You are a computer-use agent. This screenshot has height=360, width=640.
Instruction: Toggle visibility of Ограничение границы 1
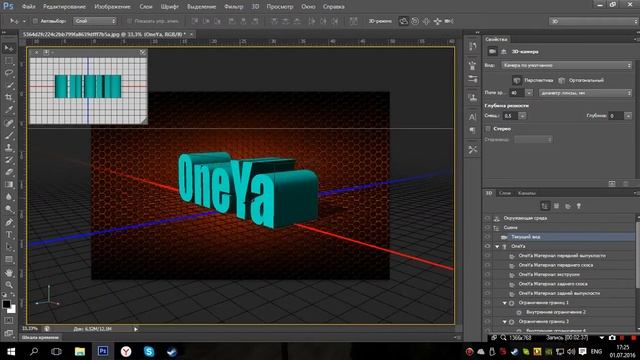[x=487, y=302]
